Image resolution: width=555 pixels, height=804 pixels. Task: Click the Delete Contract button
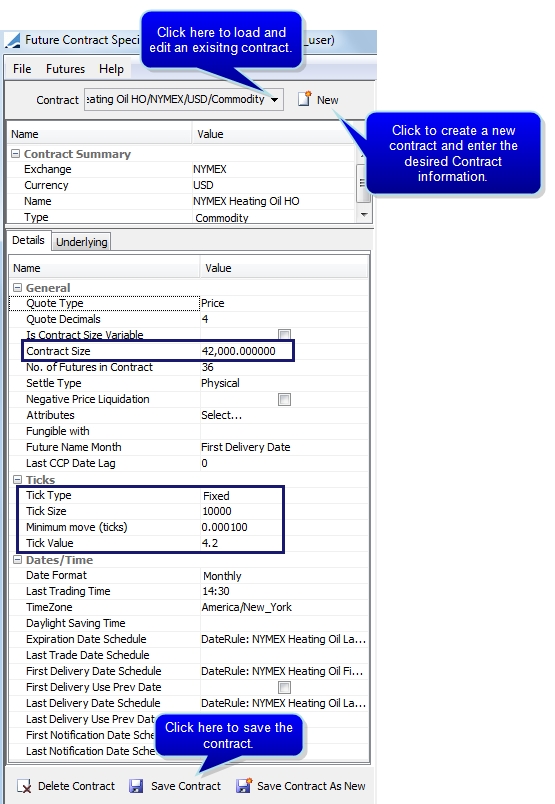tap(66, 786)
